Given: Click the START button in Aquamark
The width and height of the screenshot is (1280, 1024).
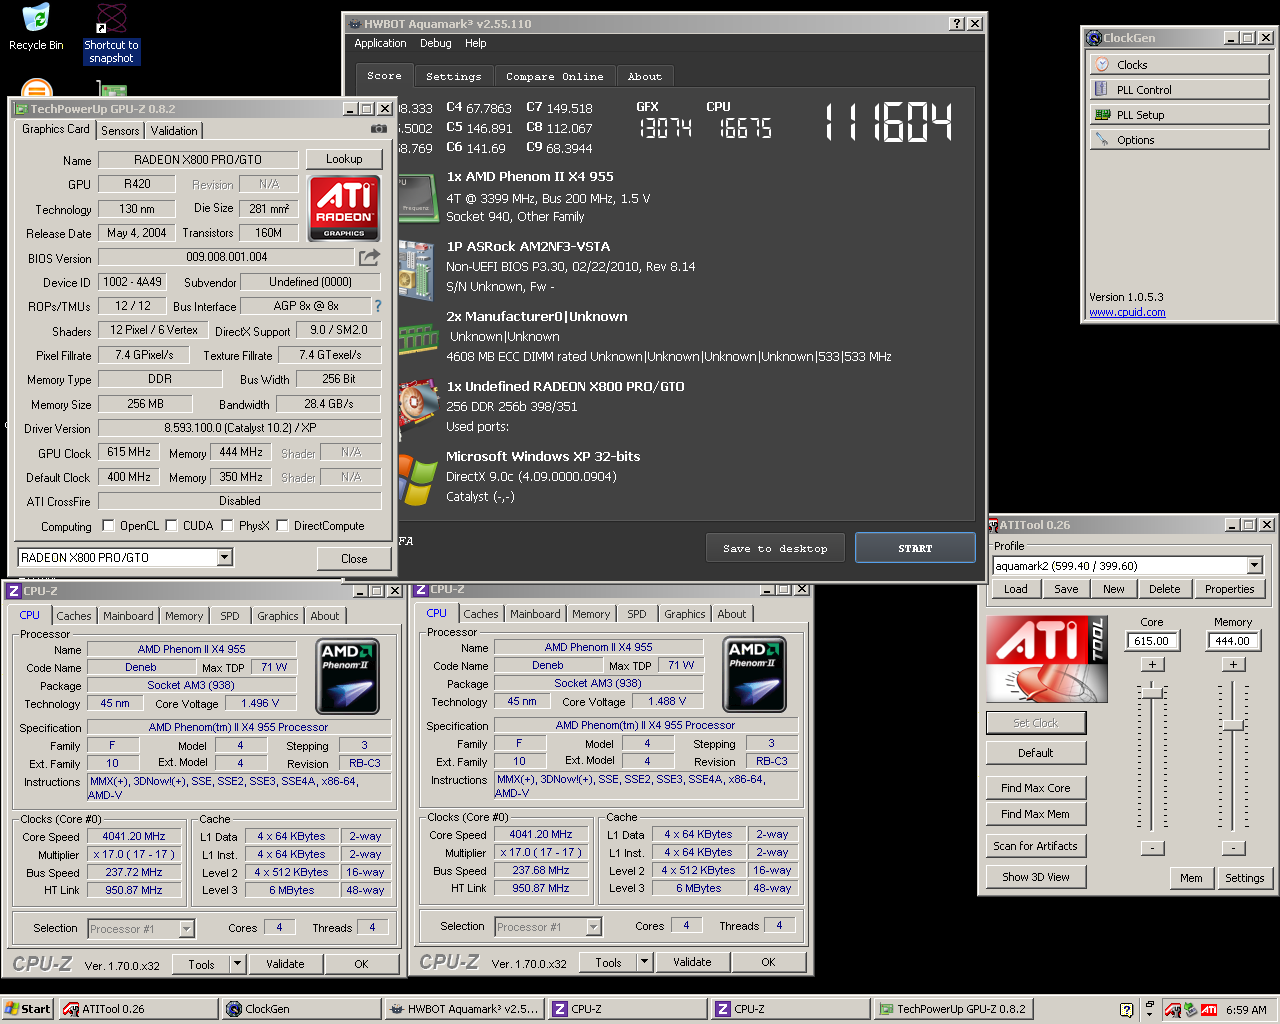Looking at the screenshot, I should [x=915, y=548].
